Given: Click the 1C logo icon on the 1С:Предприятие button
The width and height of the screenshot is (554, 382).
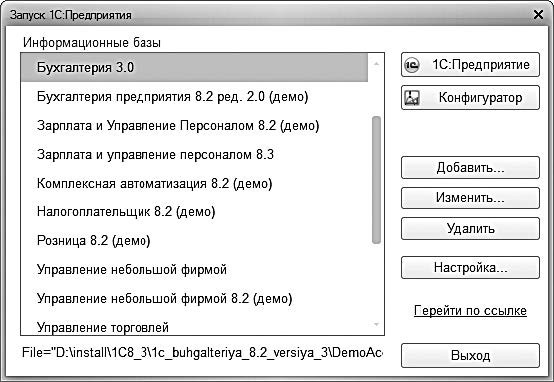Looking at the screenshot, I should pos(412,65).
